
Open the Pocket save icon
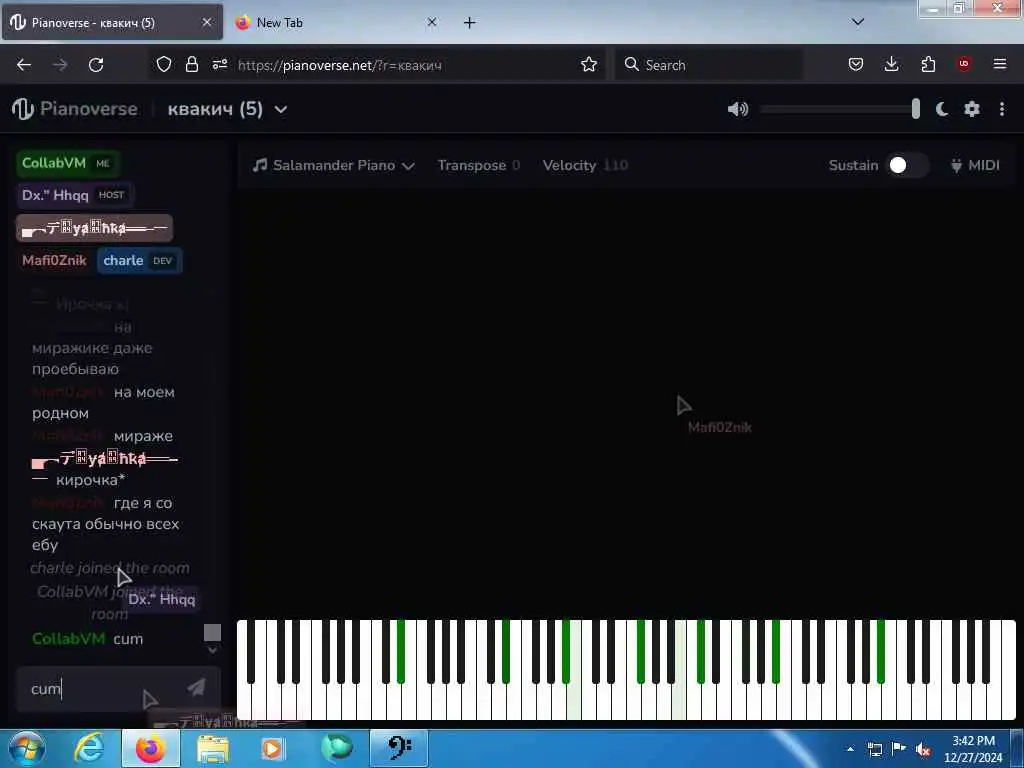[x=856, y=64]
